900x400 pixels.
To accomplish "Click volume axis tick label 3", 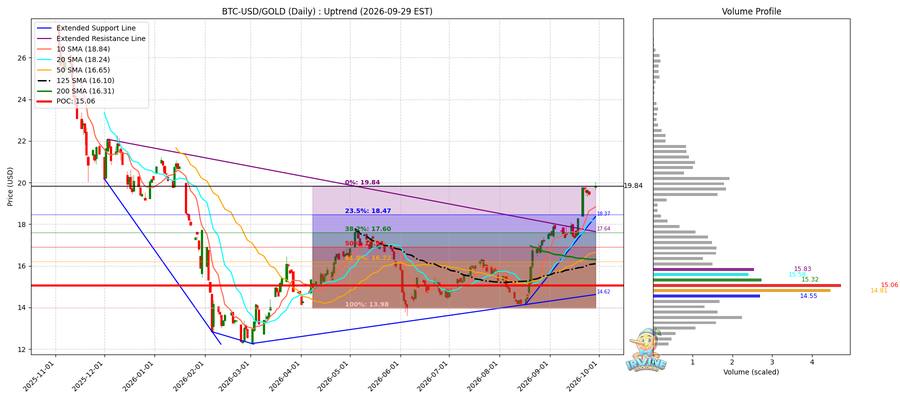I will (772, 362).
